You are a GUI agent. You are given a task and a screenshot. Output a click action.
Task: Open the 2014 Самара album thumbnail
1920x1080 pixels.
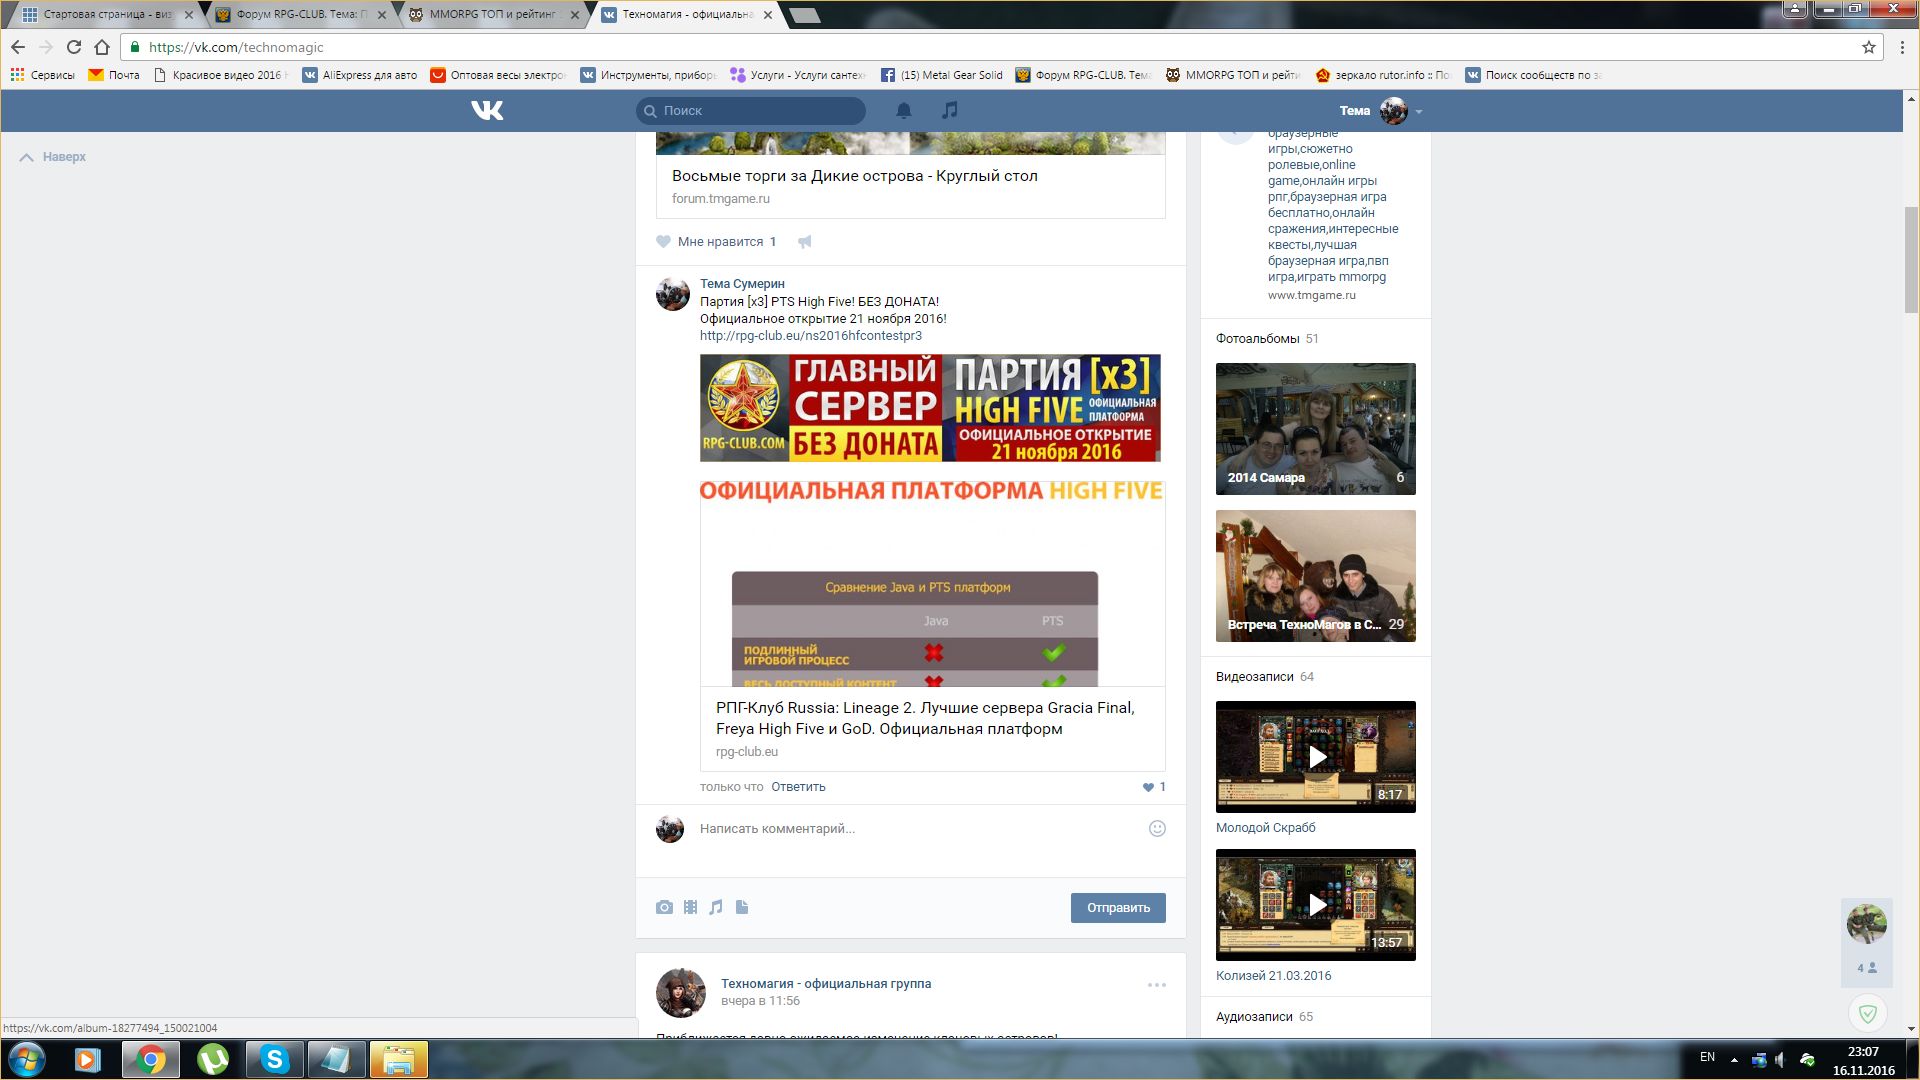[1316, 429]
